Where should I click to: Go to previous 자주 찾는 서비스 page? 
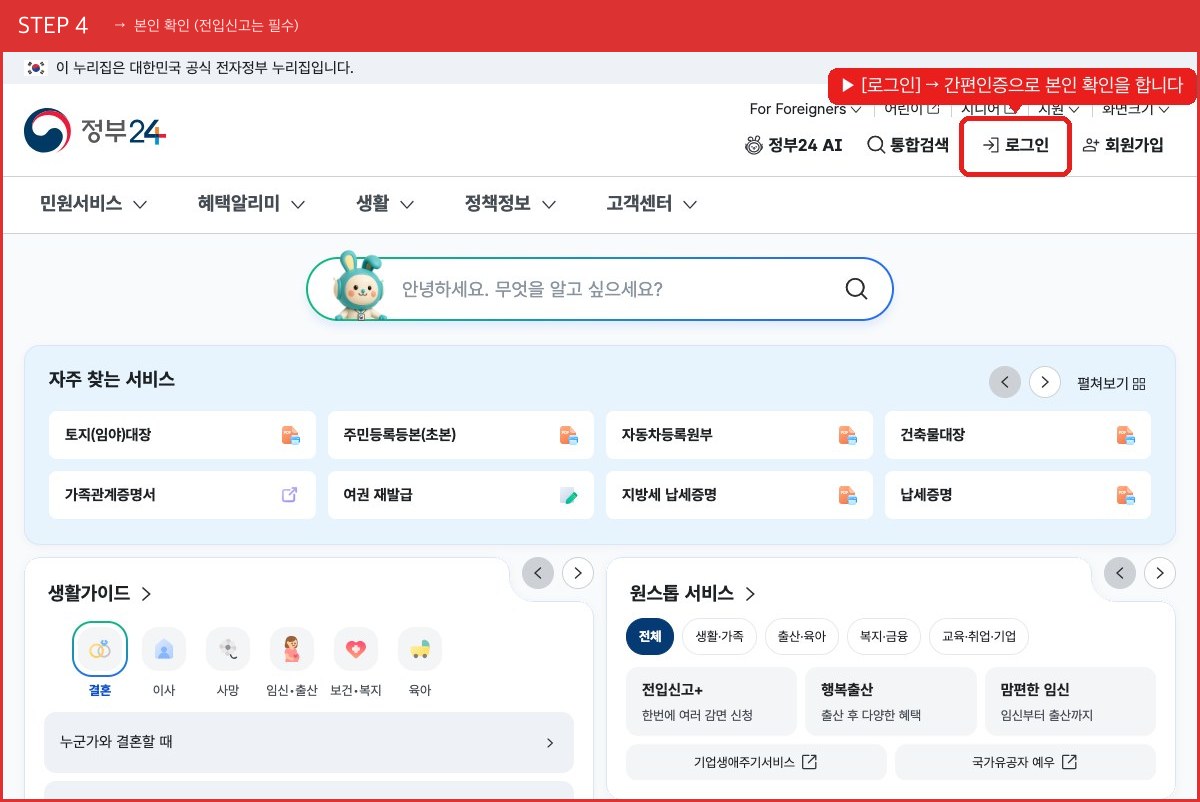(1005, 382)
